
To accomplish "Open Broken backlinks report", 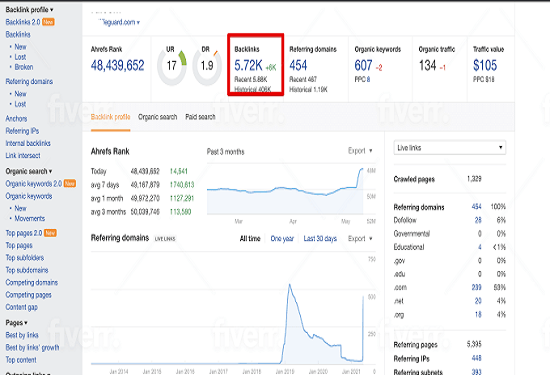I will click(24, 67).
